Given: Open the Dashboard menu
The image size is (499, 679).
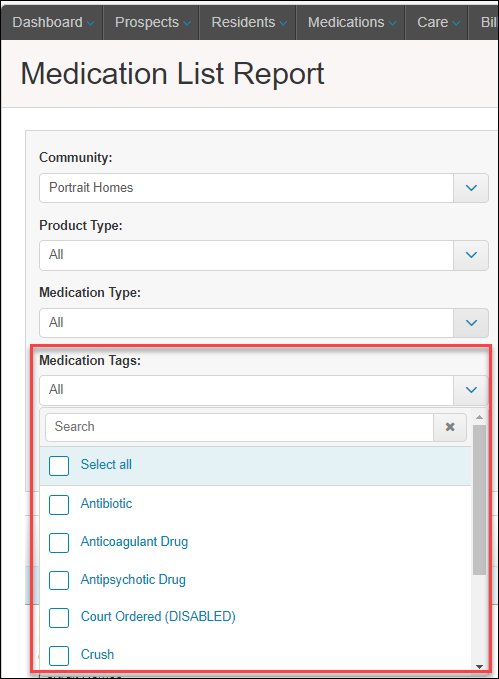Looking at the screenshot, I should pos(53,22).
